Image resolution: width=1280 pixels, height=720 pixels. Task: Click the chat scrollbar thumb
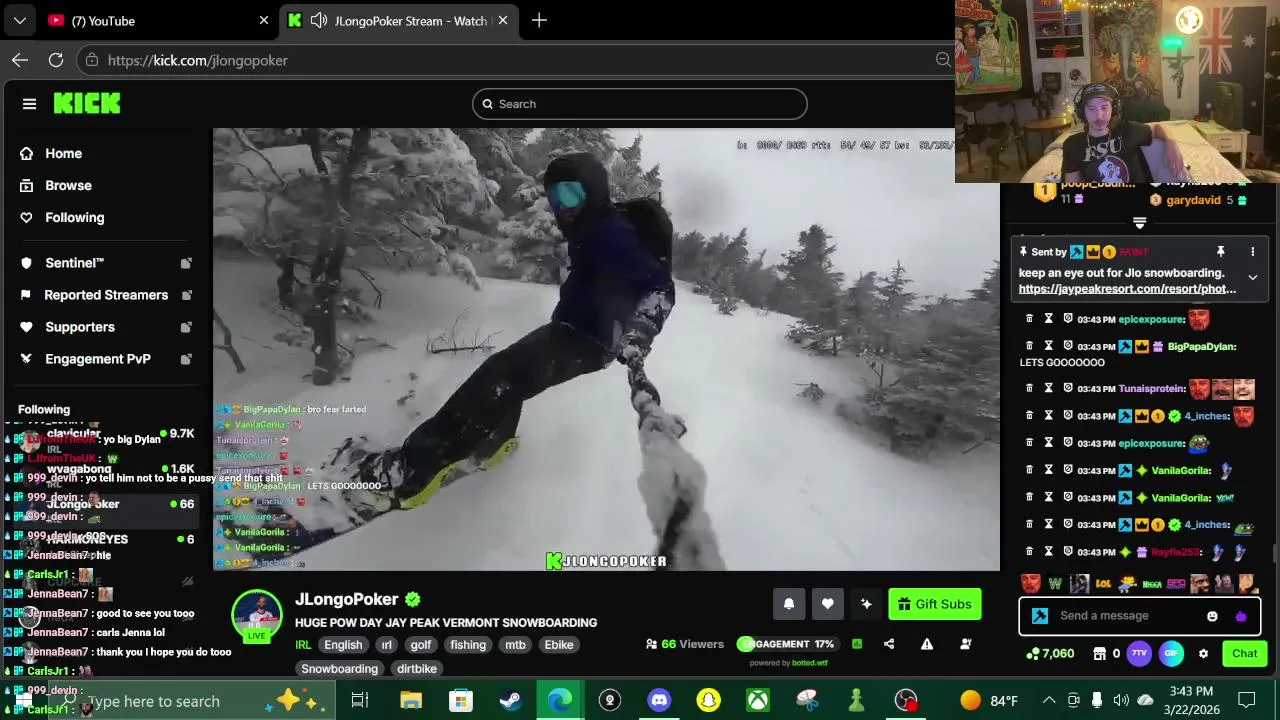tap(1274, 553)
